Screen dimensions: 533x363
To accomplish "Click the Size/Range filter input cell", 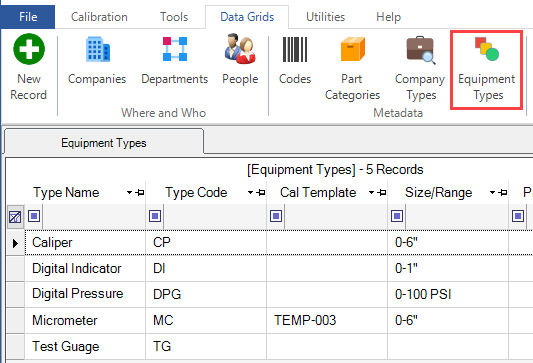I will [x=457, y=217].
